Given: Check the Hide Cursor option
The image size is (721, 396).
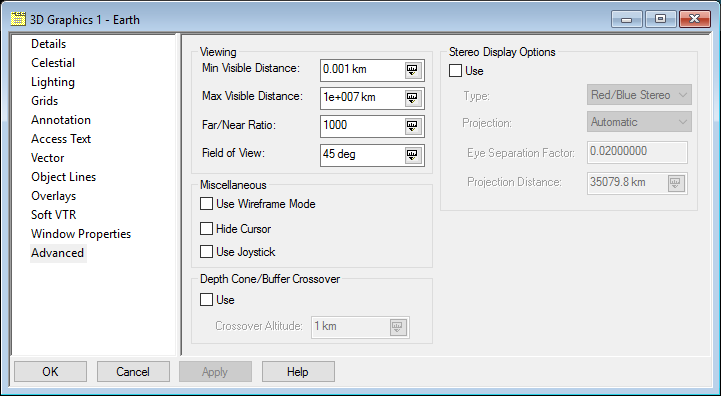Looking at the screenshot, I should tap(206, 229).
